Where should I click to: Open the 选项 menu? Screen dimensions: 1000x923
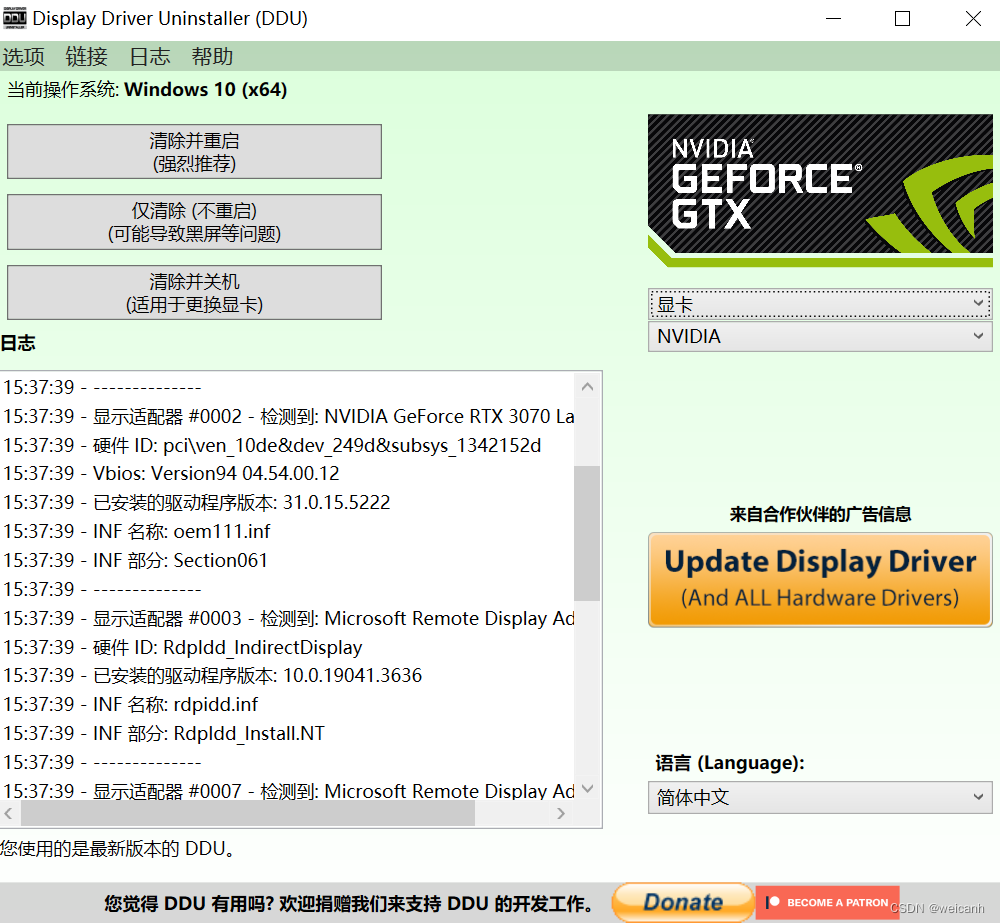pos(24,56)
